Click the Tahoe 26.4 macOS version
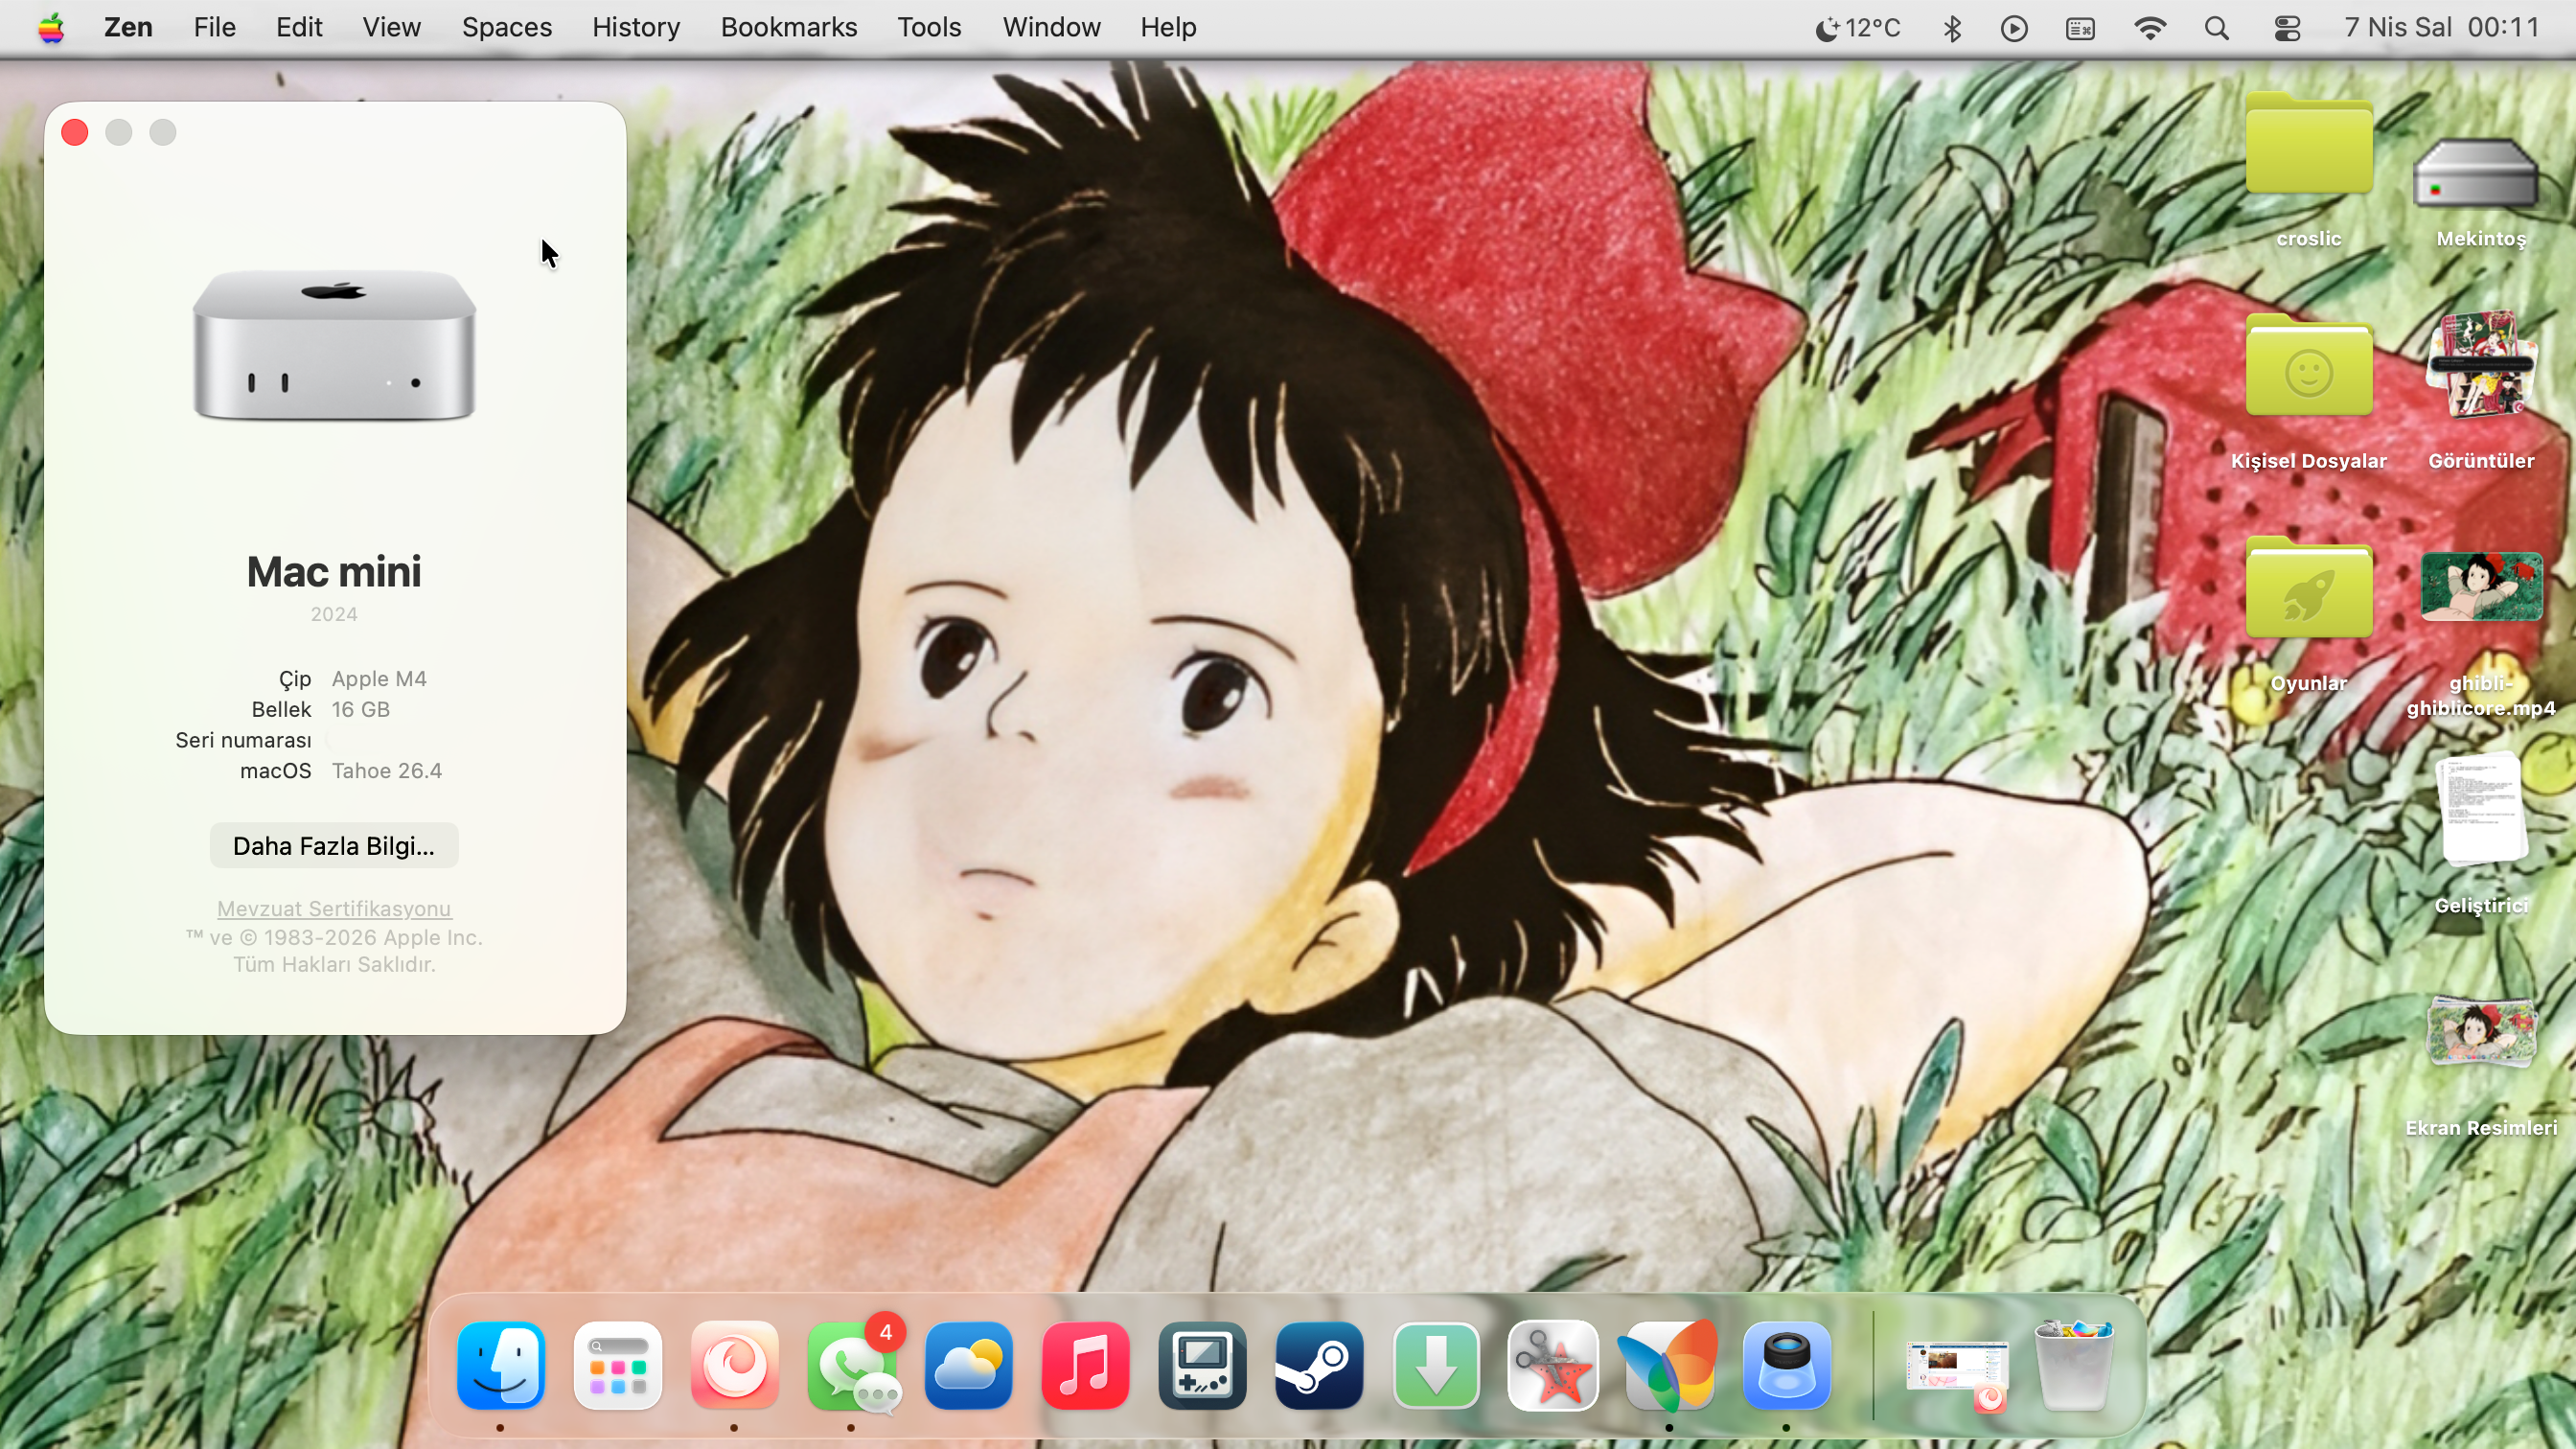 [x=387, y=771]
